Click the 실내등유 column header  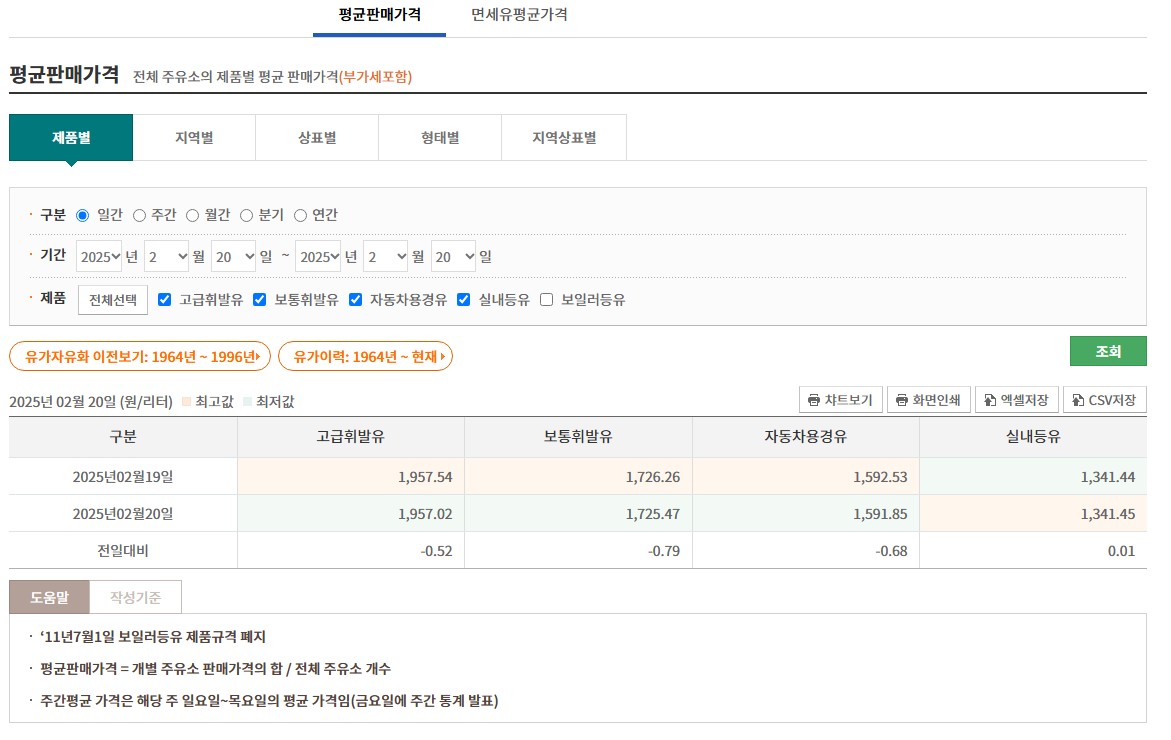coord(1033,437)
